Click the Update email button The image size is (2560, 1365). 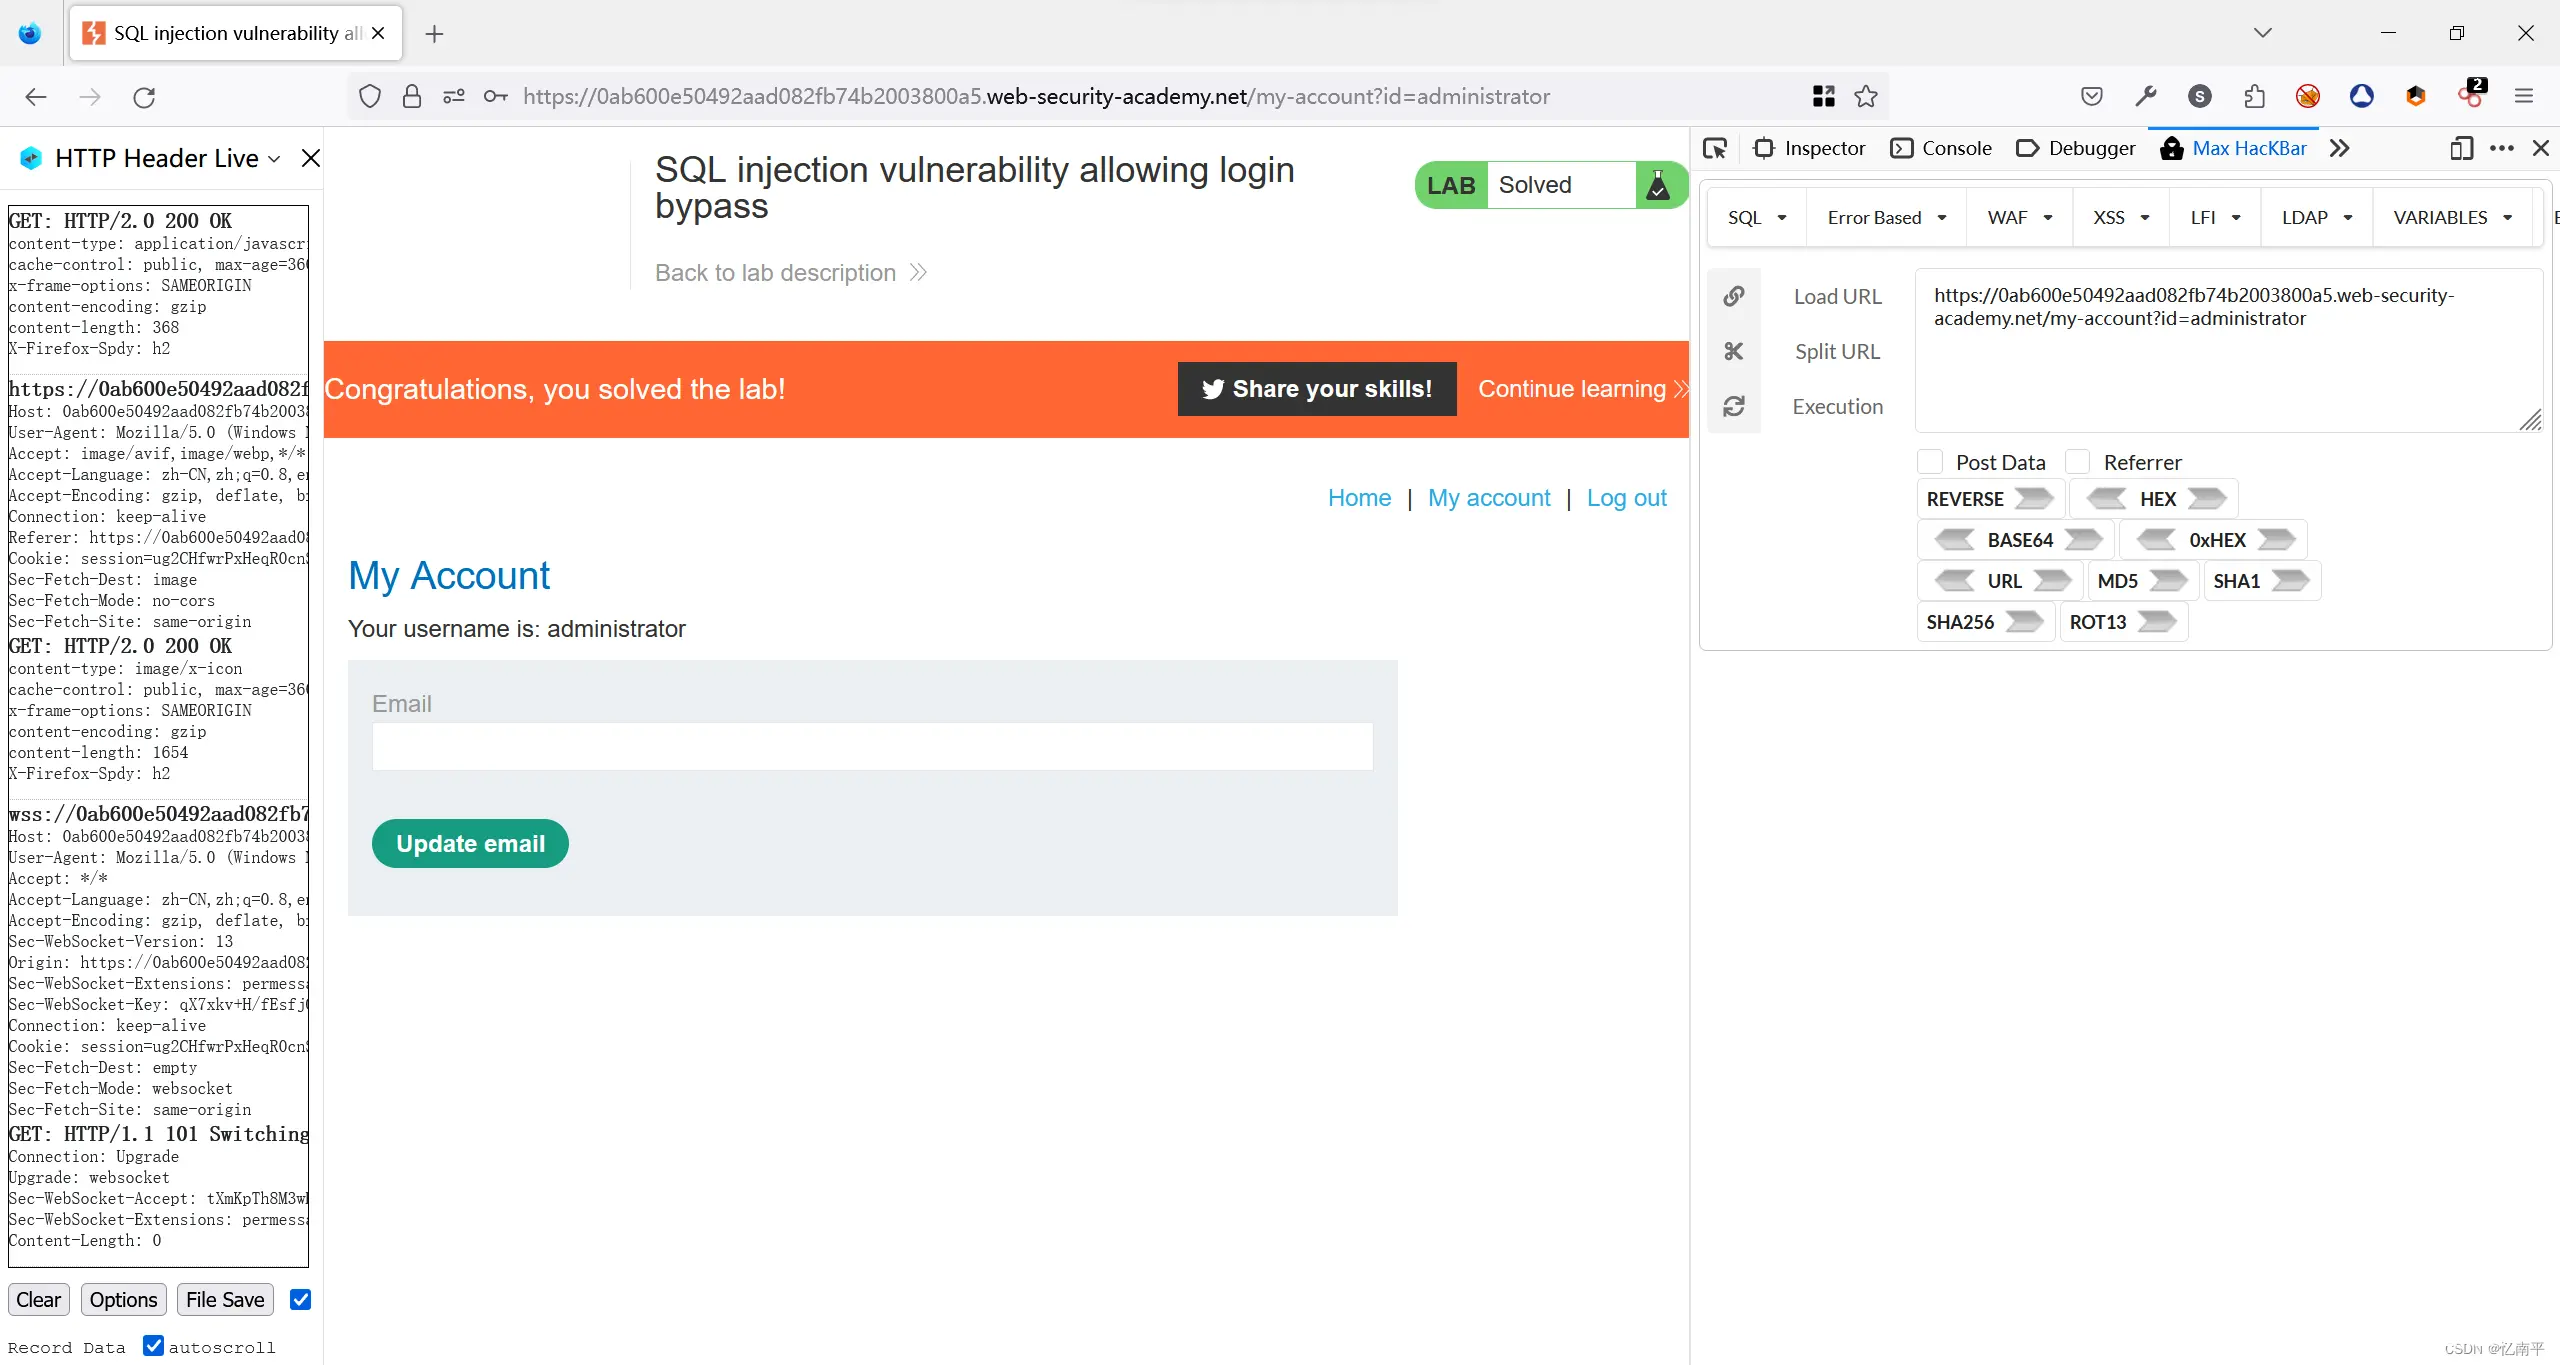pos(470,843)
